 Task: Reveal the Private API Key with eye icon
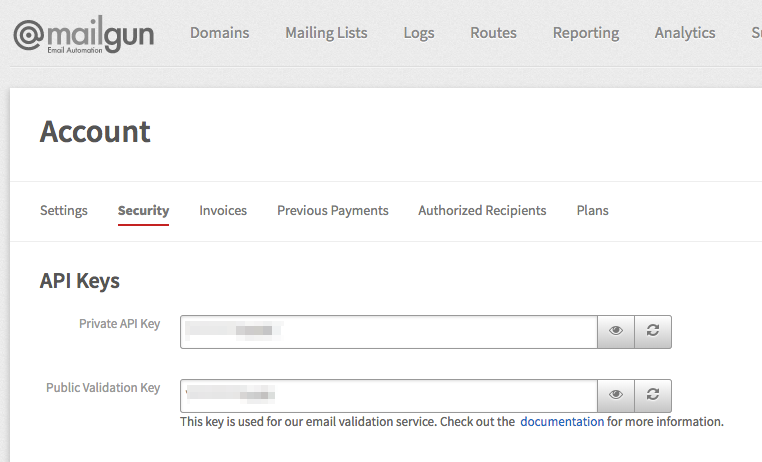(x=616, y=332)
